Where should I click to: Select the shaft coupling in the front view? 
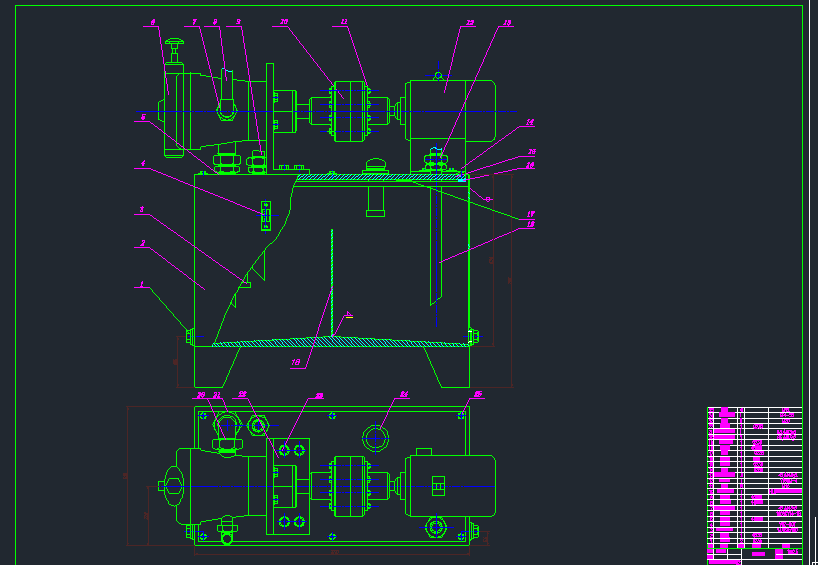[350, 111]
